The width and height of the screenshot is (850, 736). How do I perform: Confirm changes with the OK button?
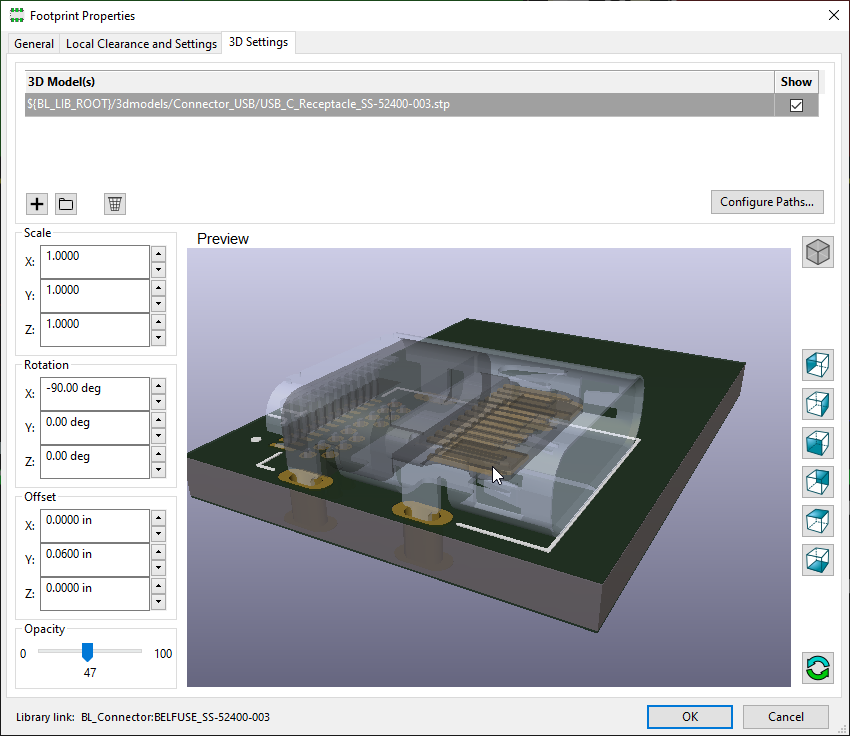[689, 717]
